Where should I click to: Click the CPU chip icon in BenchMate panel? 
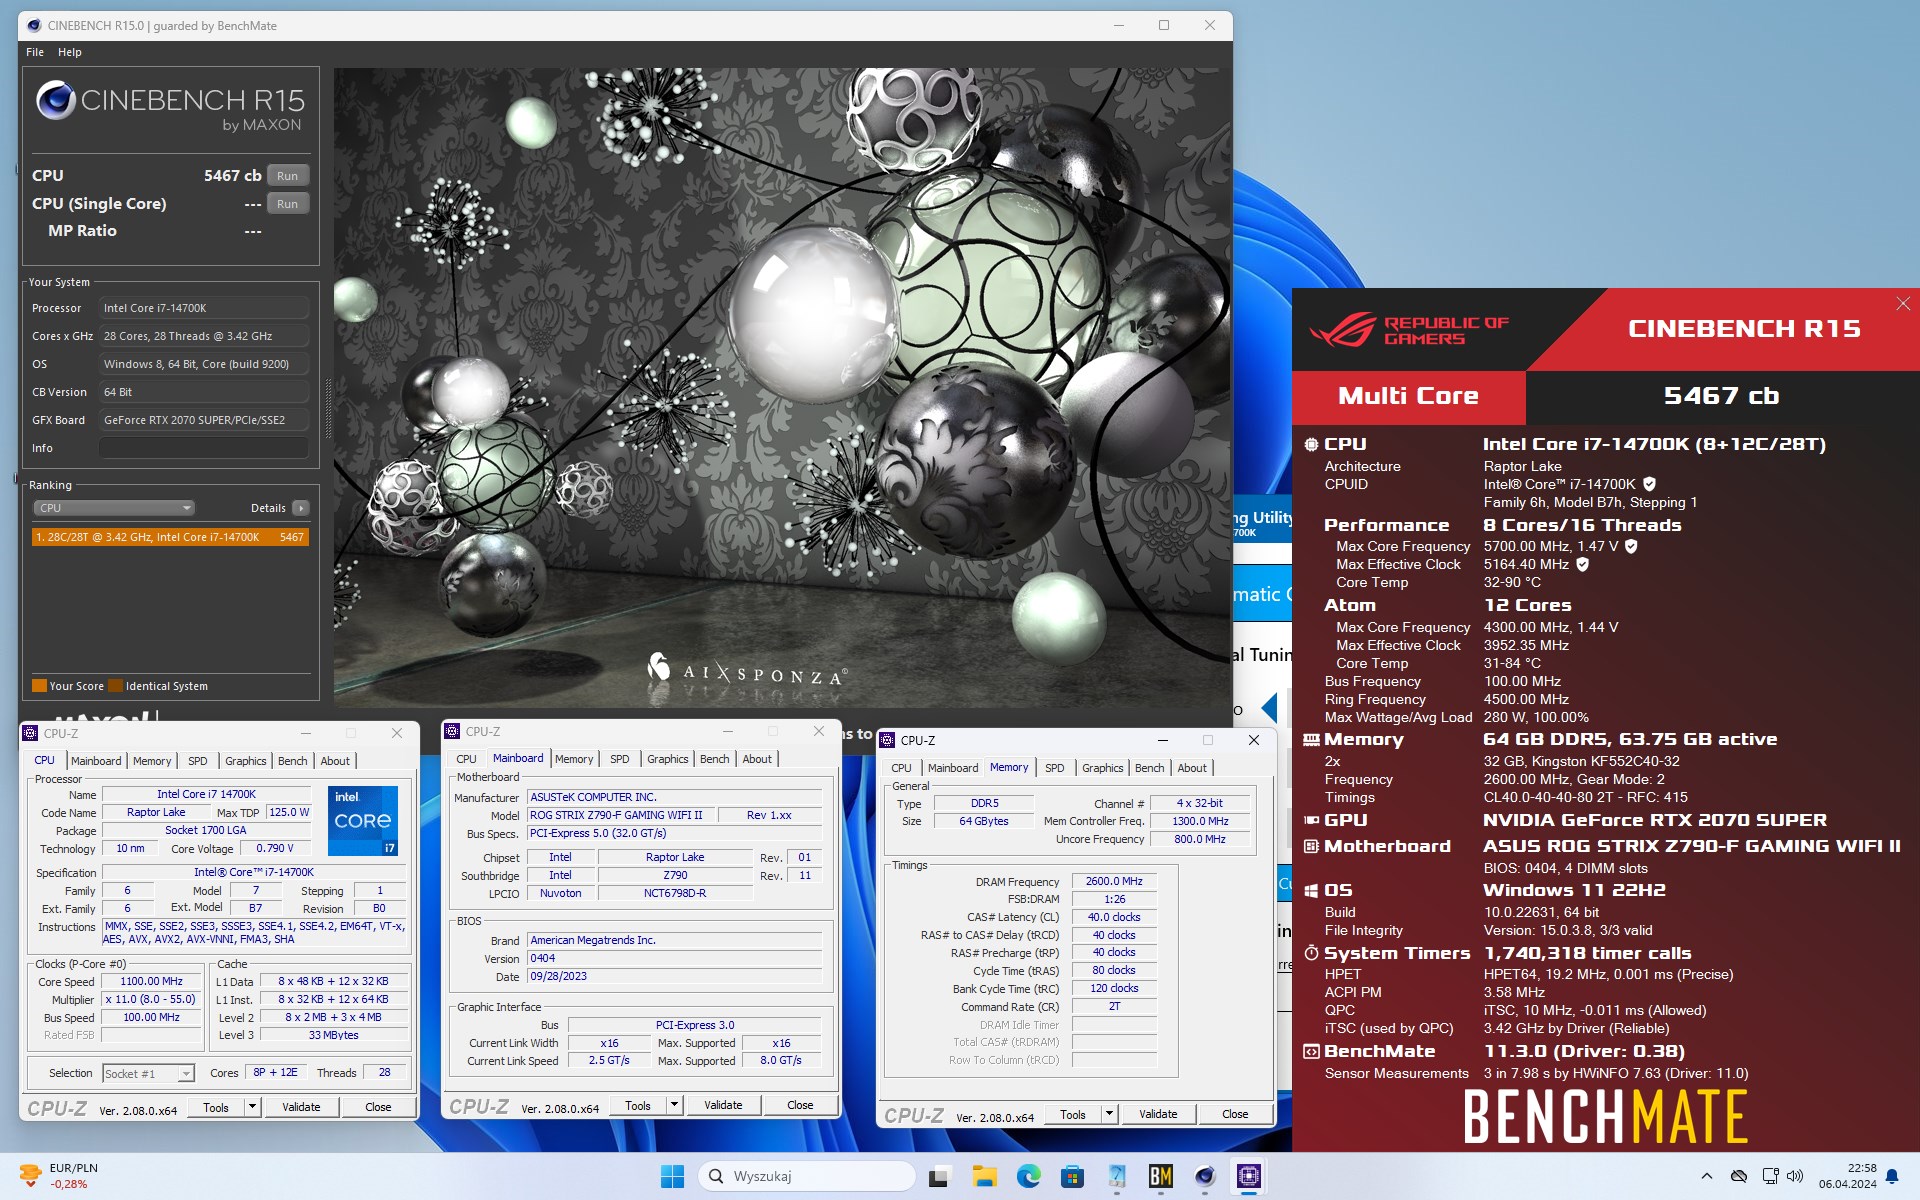pos(1312,444)
